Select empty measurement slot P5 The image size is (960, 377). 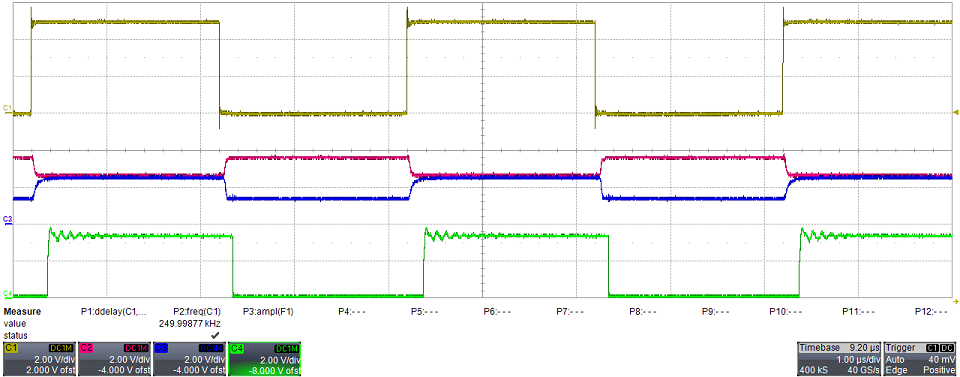click(x=424, y=312)
